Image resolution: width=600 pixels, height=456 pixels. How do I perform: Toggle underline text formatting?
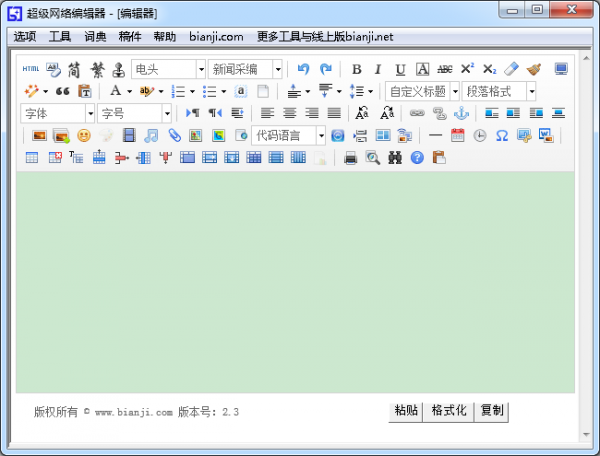click(x=400, y=69)
